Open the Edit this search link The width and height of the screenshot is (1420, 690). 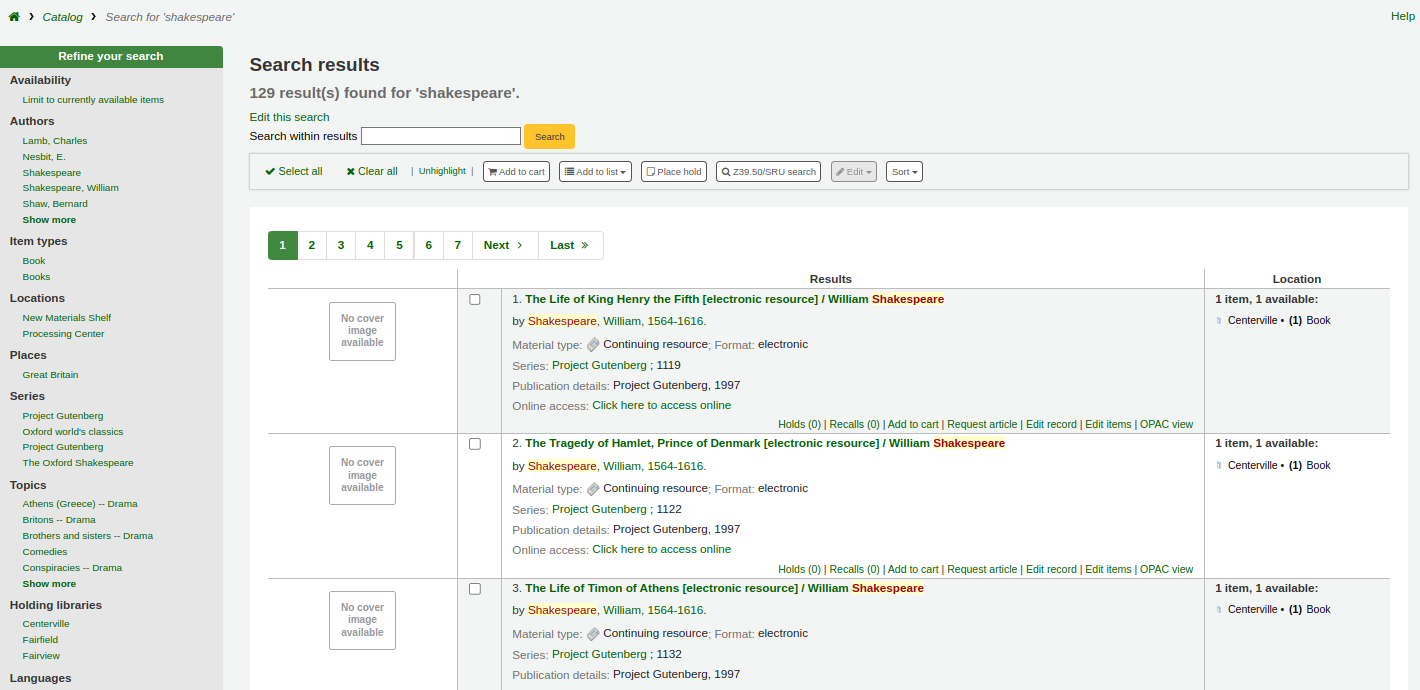click(x=289, y=117)
